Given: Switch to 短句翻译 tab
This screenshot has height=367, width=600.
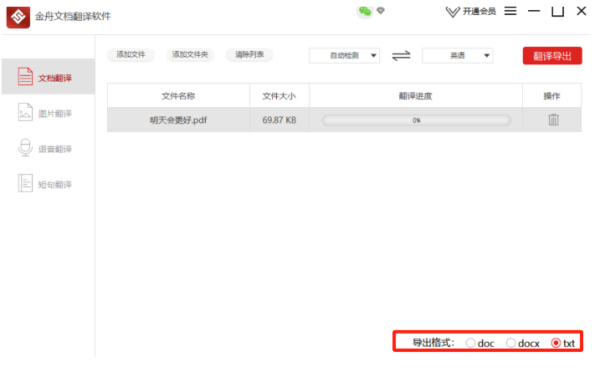Looking at the screenshot, I should point(45,184).
